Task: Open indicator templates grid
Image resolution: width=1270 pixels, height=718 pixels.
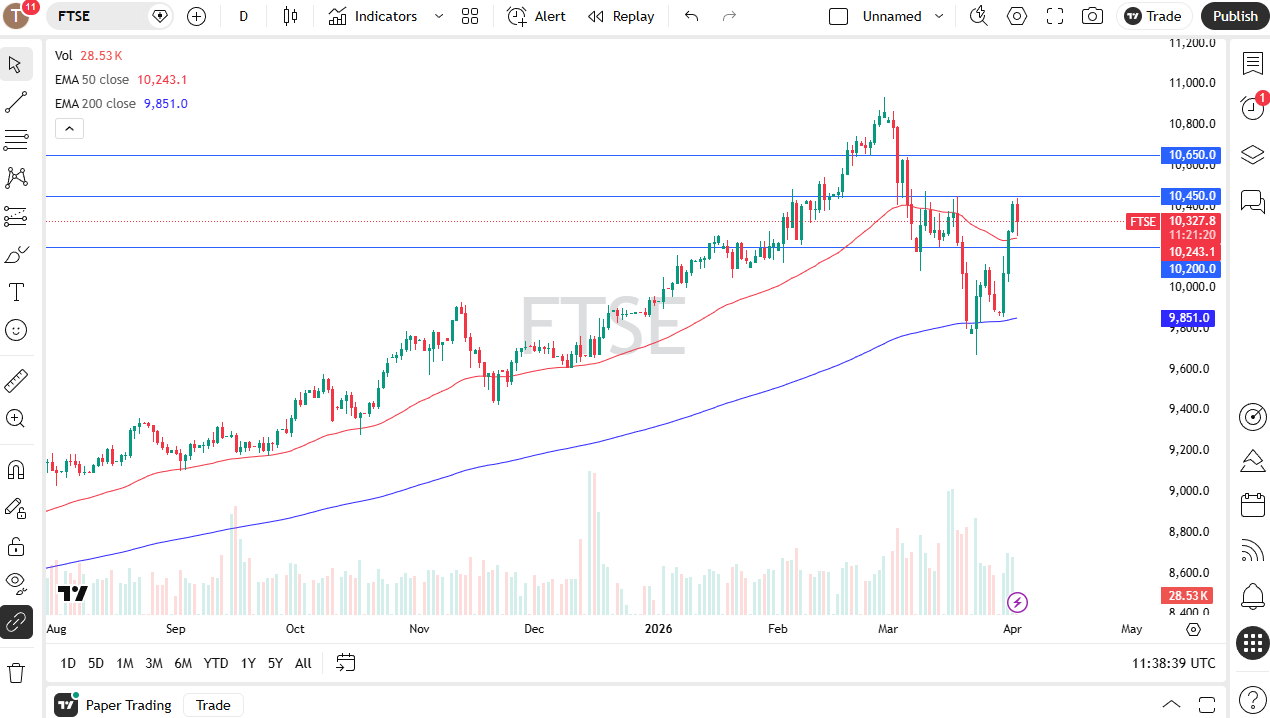Action: tap(470, 16)
